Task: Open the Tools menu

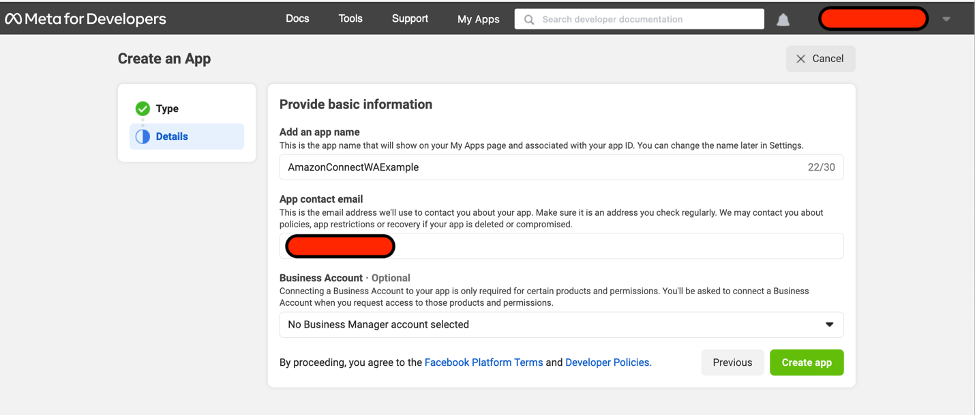Action: click(x=350, y=19)
